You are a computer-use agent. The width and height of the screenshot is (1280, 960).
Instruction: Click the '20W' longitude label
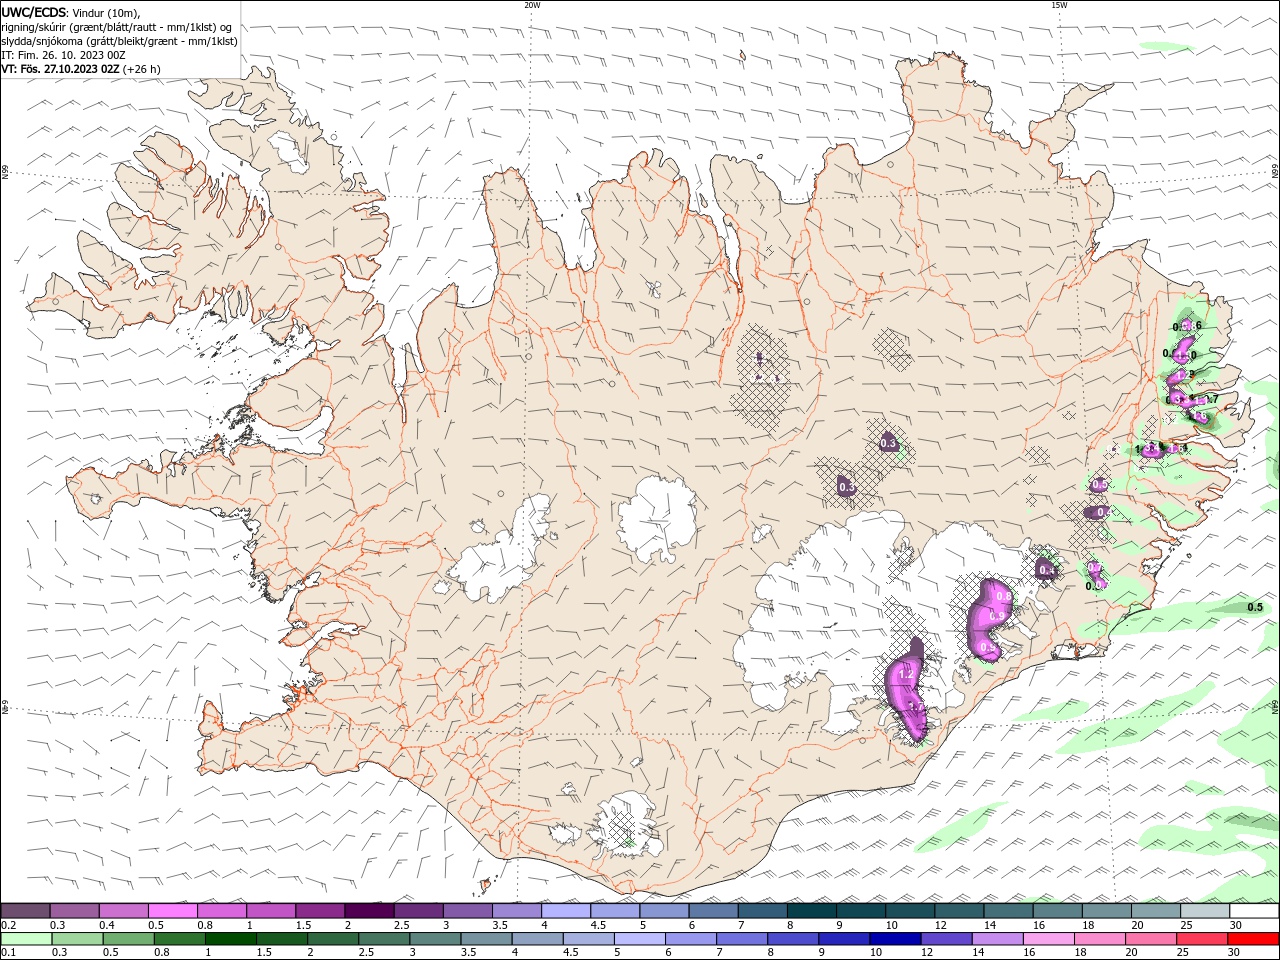pyautogui.click(x=532, y=5)
